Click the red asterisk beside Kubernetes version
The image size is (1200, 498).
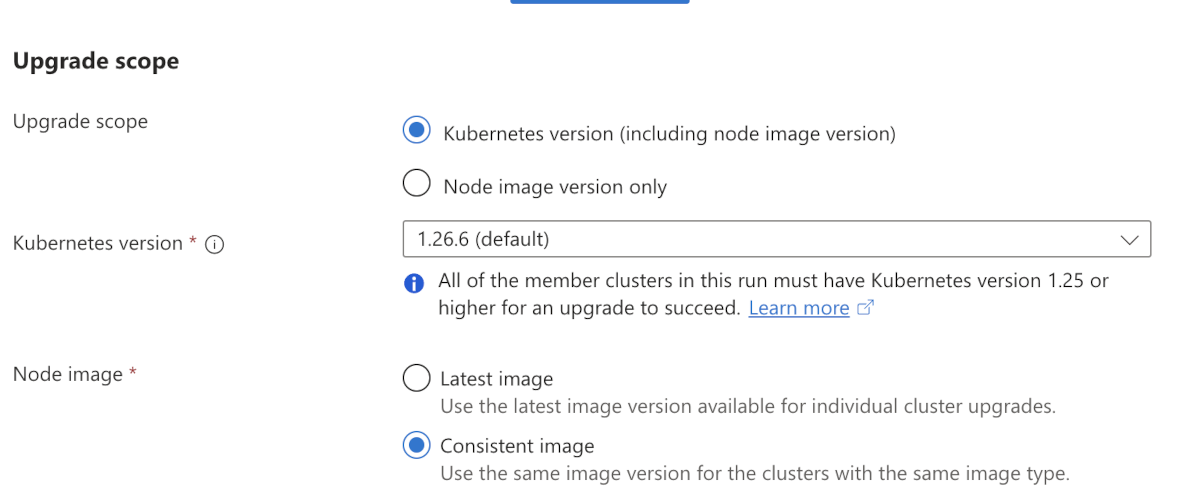click(x=193, y=242)
